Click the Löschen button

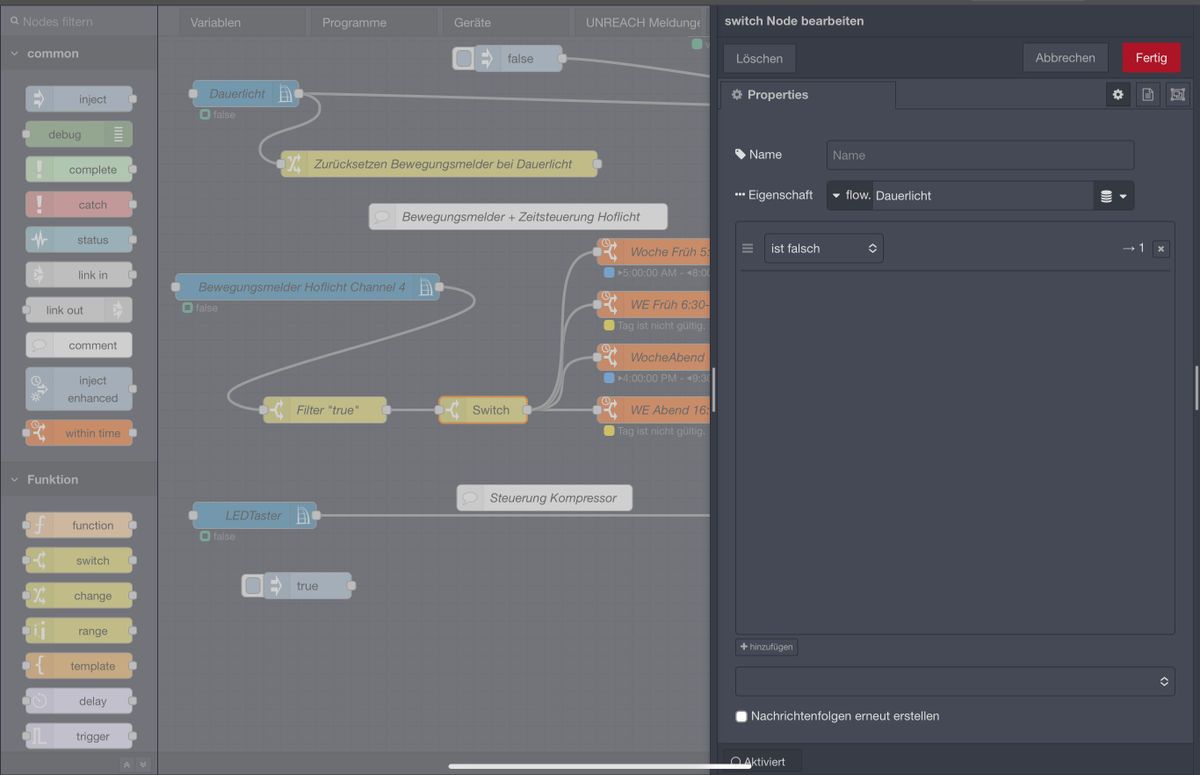pos(759,58)
